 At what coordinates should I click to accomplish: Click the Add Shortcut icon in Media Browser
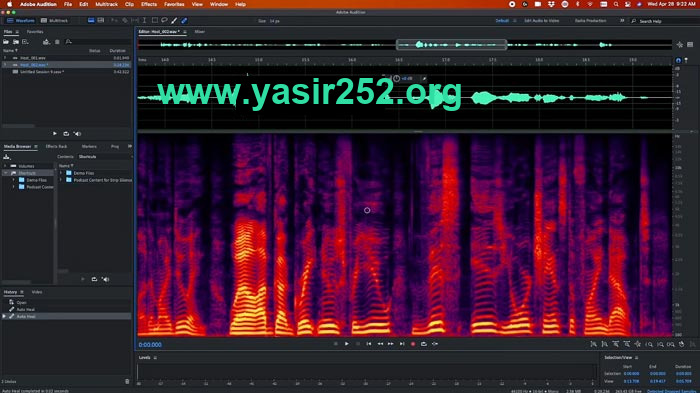6,157
